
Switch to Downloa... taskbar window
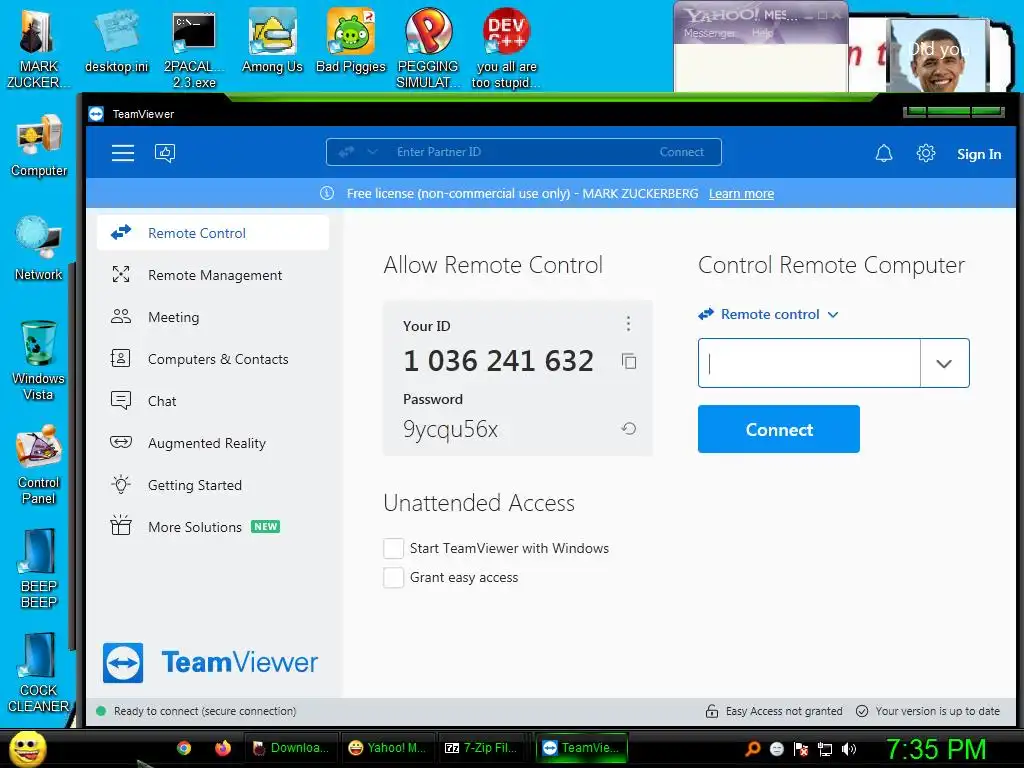click(291, 748)
